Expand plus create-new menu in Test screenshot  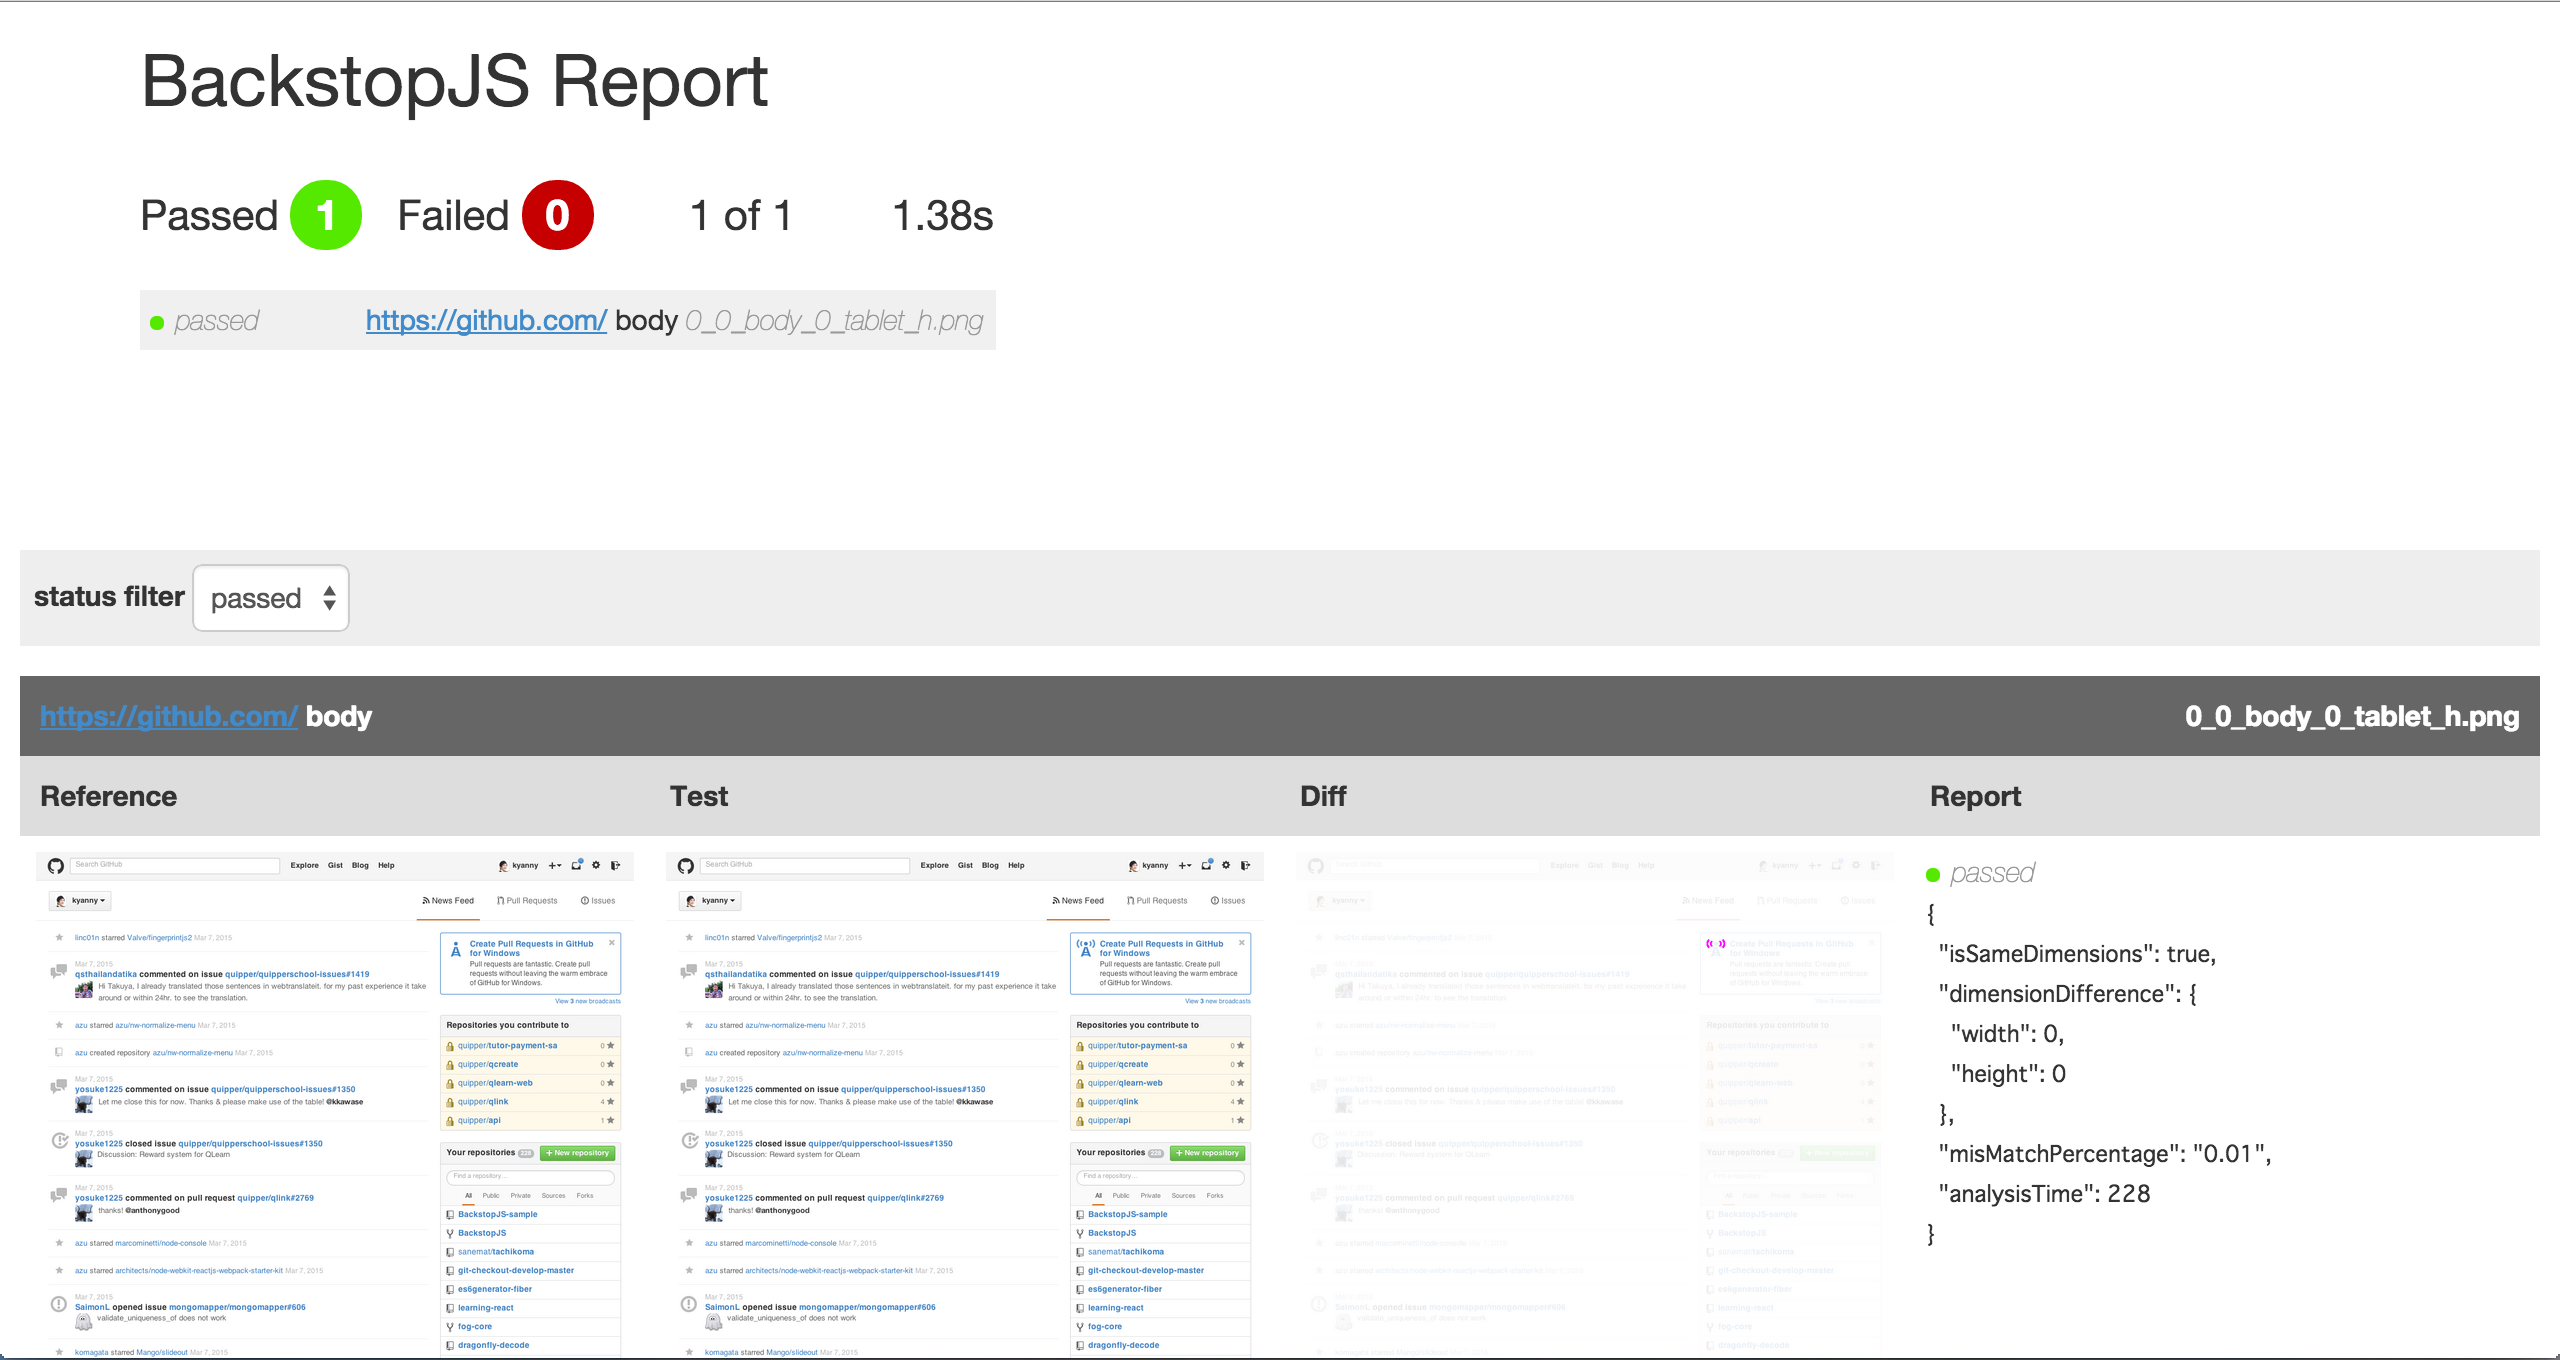coord(1185,865)
